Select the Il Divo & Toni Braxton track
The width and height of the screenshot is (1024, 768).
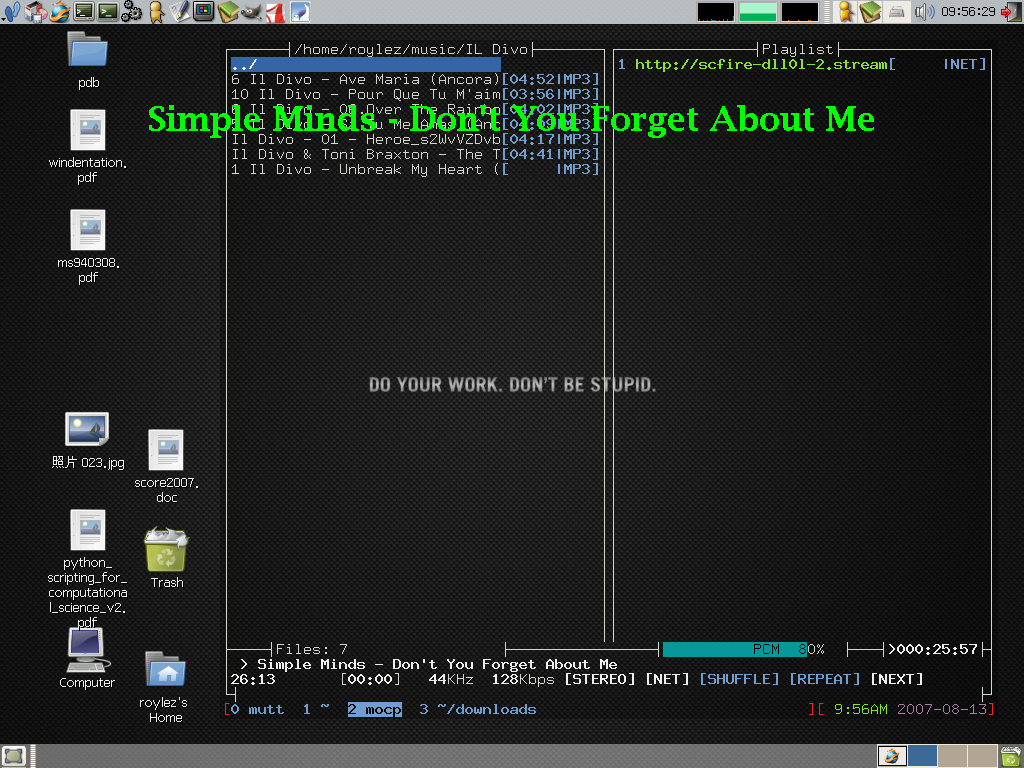coord(415,154)
